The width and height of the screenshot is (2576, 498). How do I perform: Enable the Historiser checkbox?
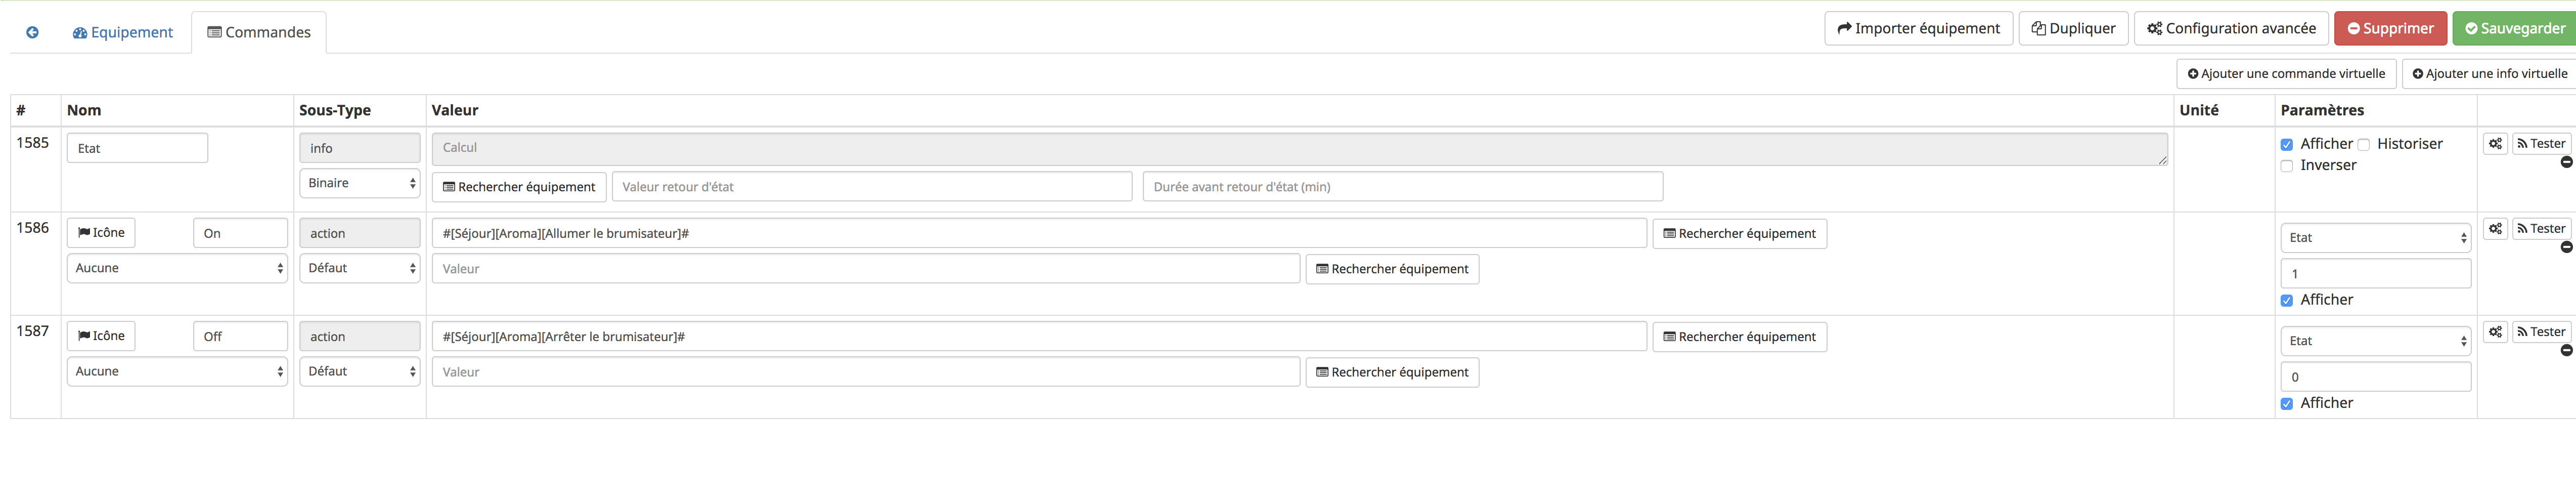pos(2364,145)
